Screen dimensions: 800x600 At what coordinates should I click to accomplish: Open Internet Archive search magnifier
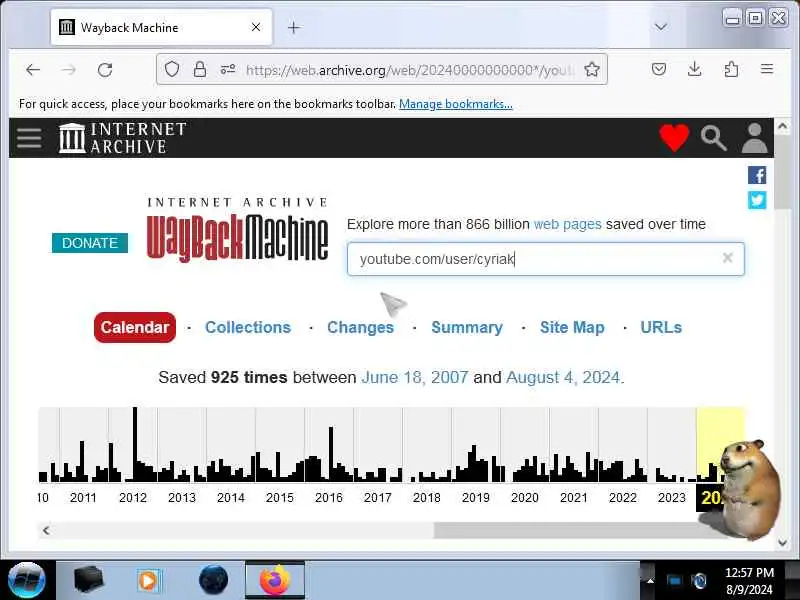coord(713,138)
